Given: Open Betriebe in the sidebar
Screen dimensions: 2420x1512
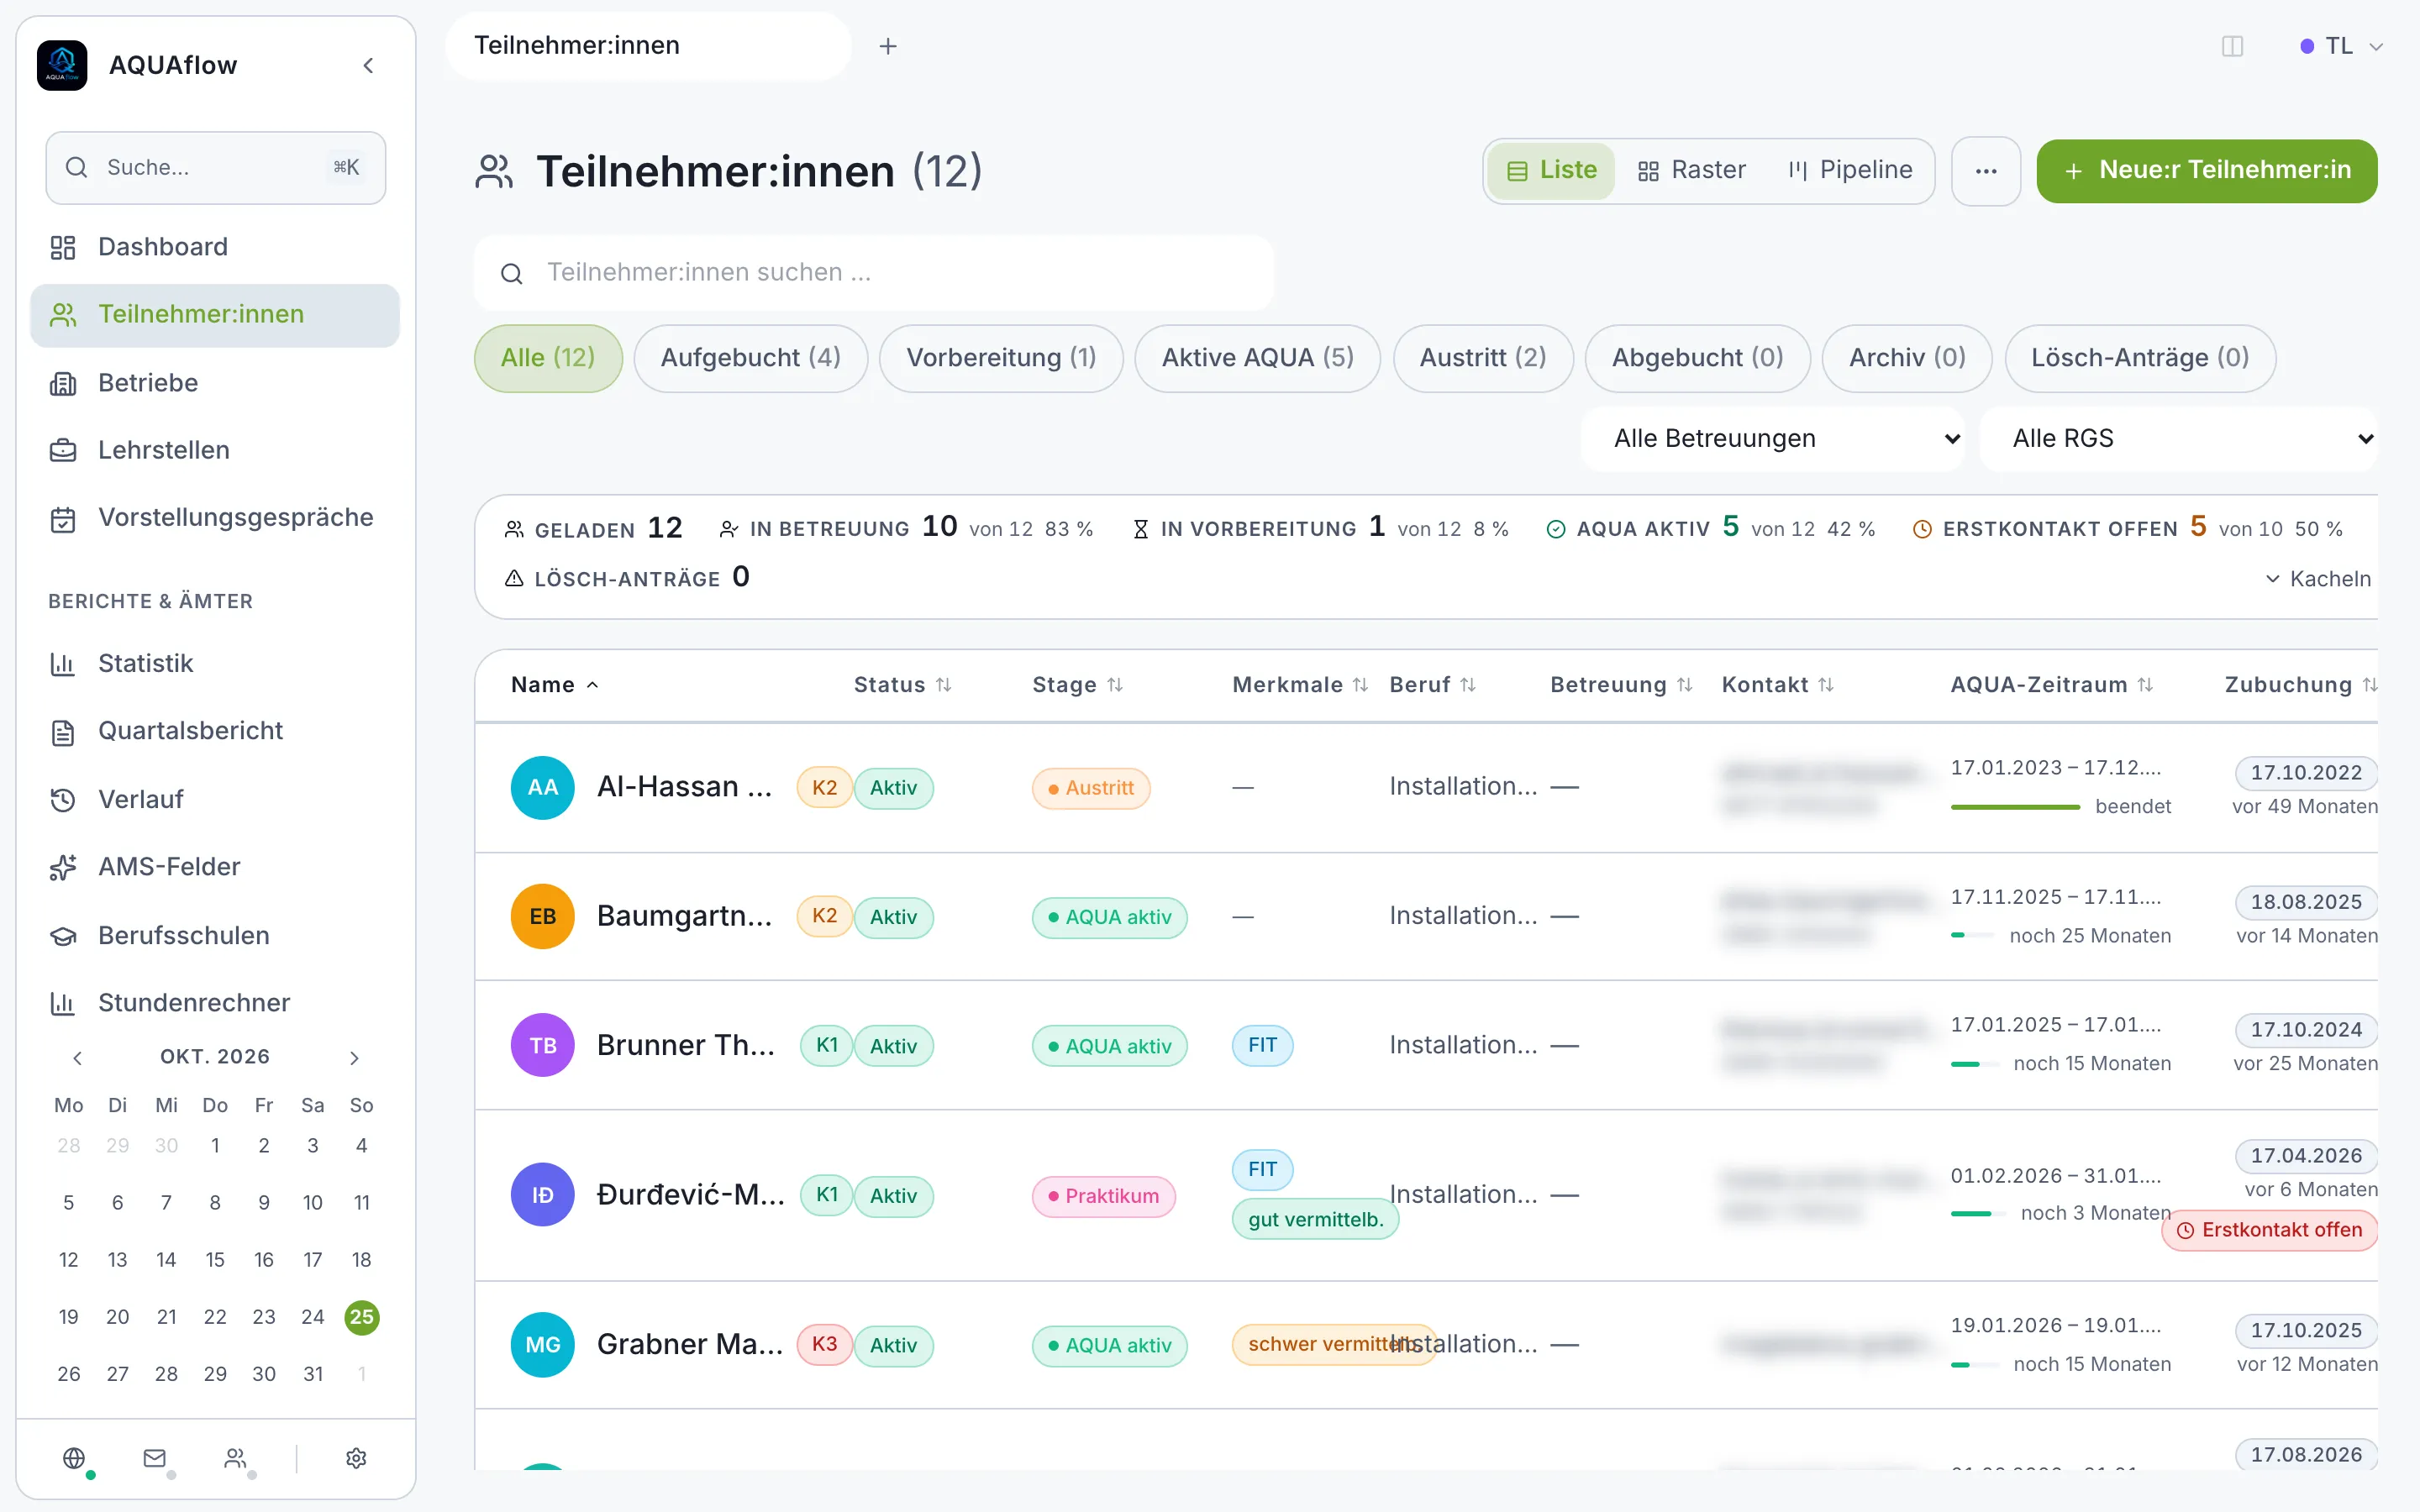Looking at the screenshot, I should 215,383.
